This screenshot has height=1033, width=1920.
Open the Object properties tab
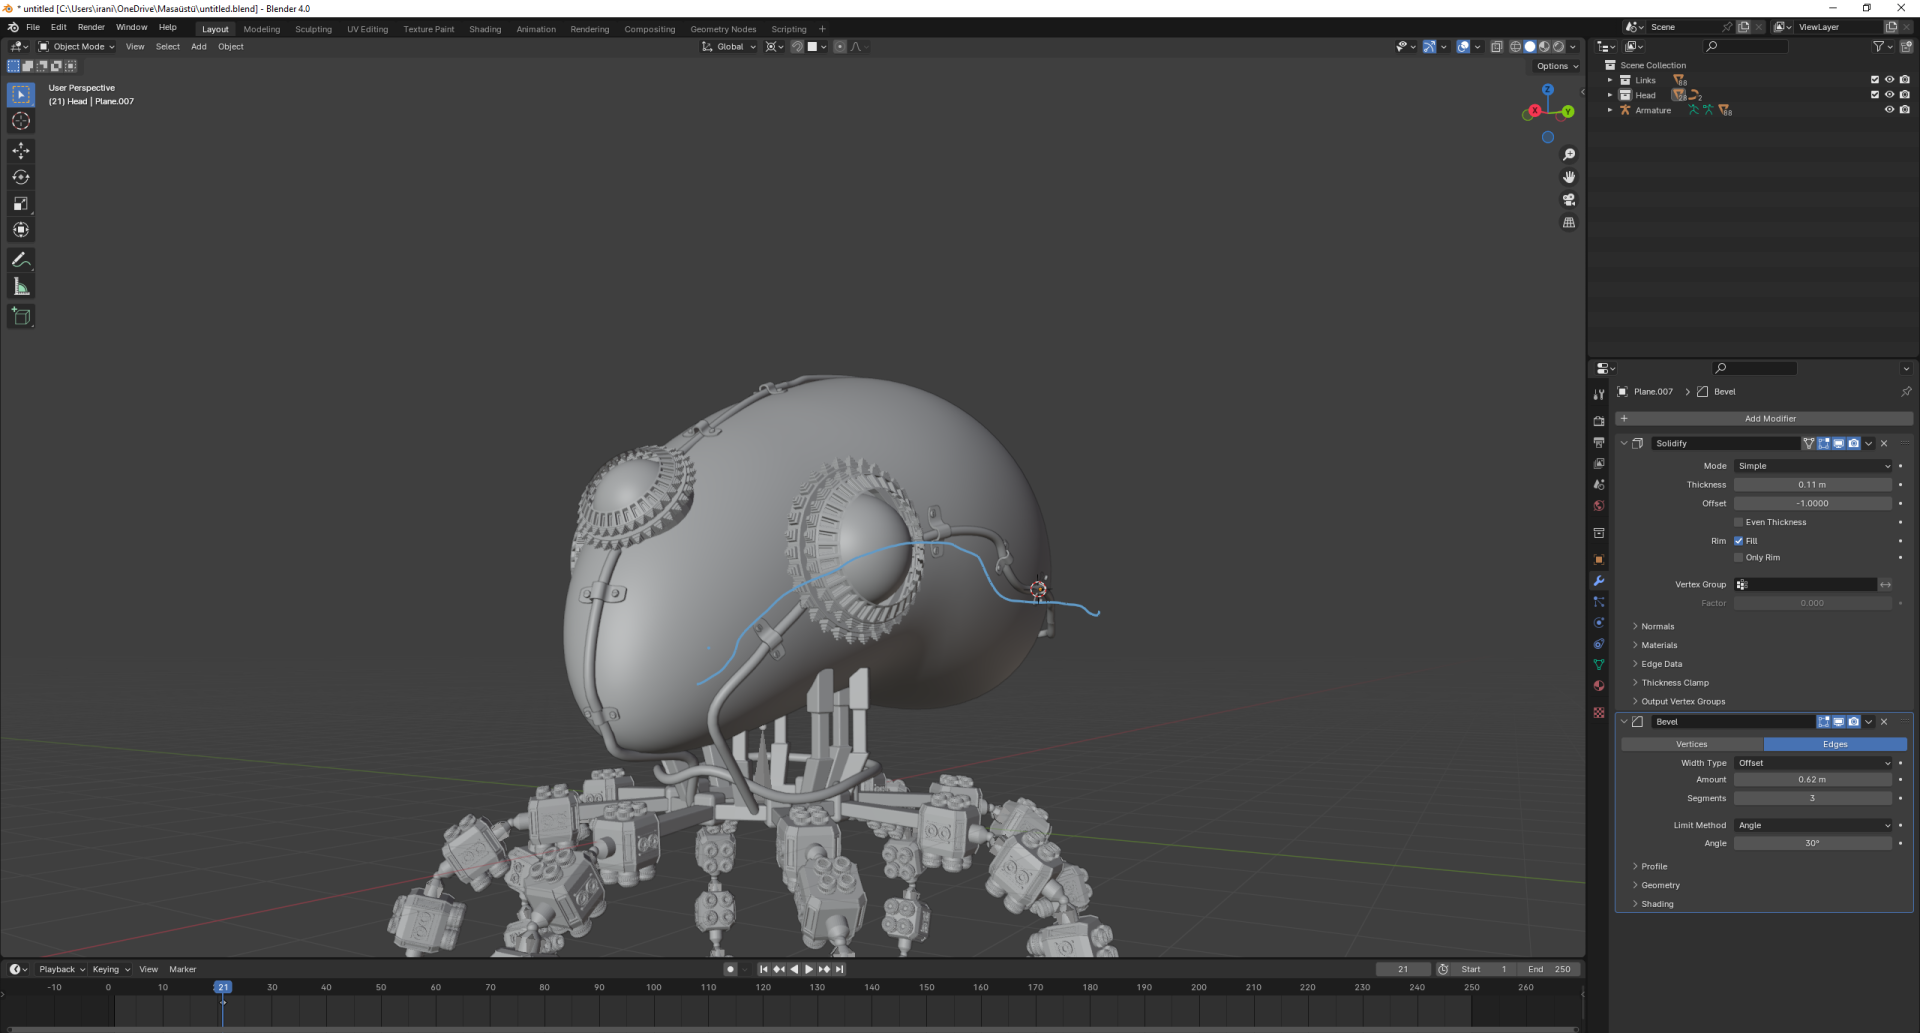(1599, 560)
